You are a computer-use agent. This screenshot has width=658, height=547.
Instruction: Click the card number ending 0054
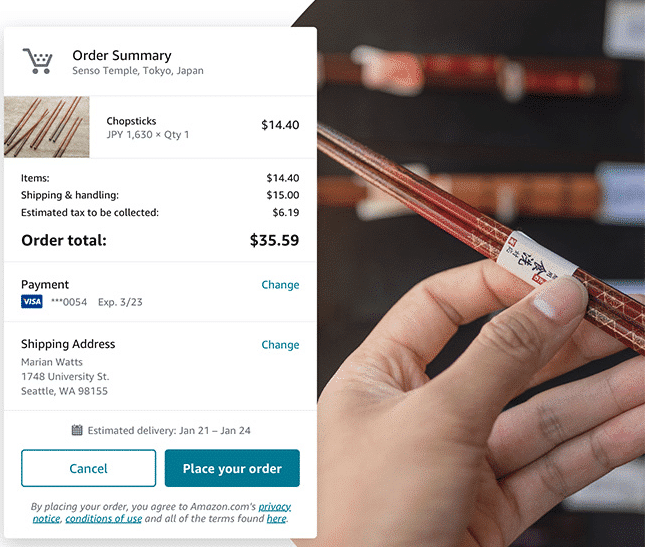tap(69, 302)
